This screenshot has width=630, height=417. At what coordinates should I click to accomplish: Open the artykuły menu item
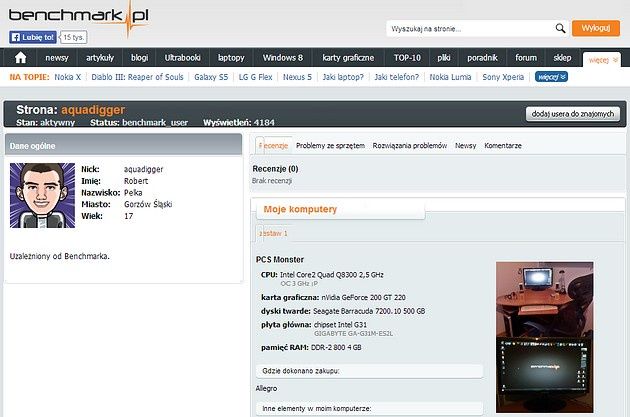100,58
